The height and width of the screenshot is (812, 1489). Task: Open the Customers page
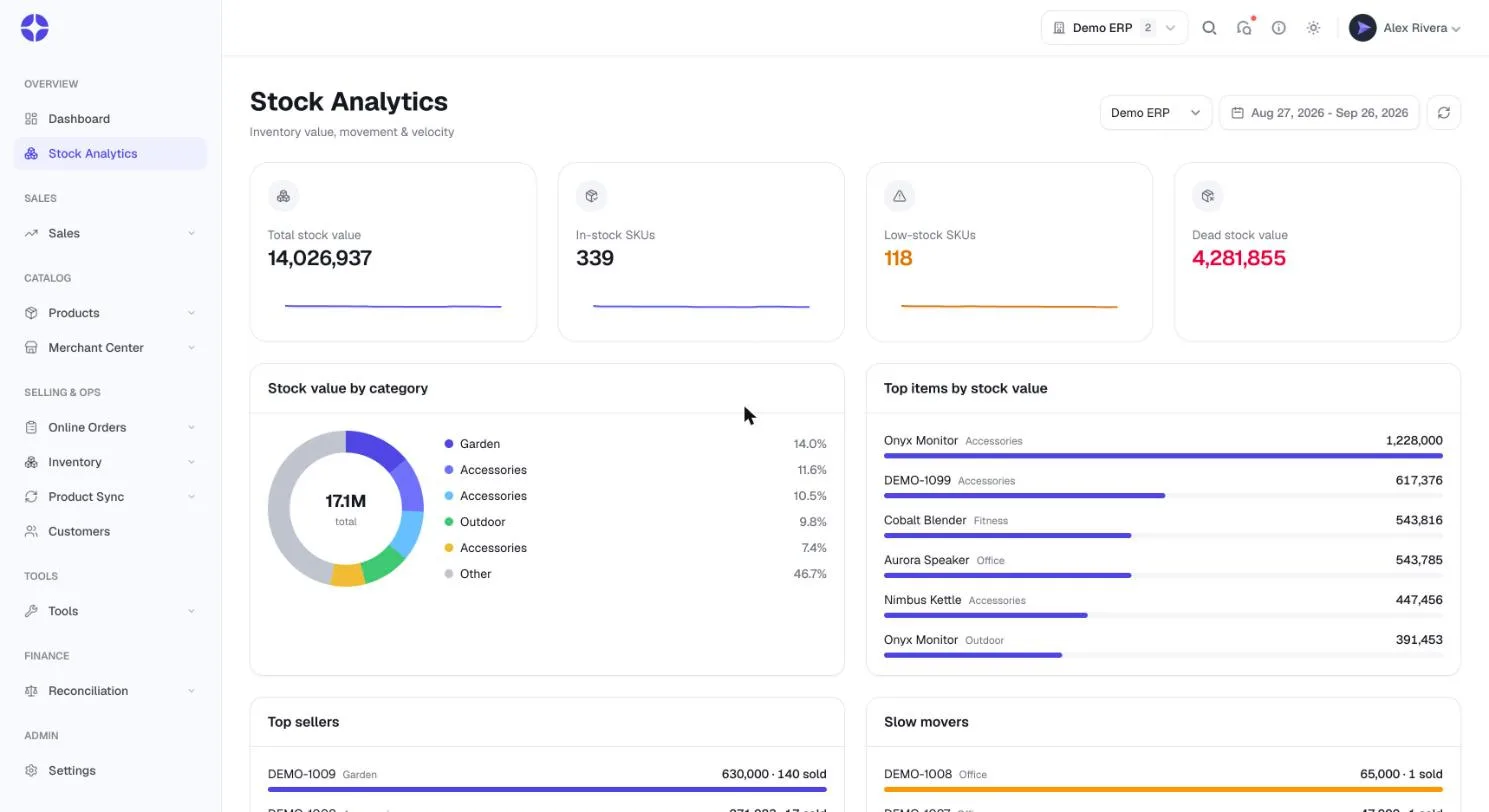pos(110,532)
